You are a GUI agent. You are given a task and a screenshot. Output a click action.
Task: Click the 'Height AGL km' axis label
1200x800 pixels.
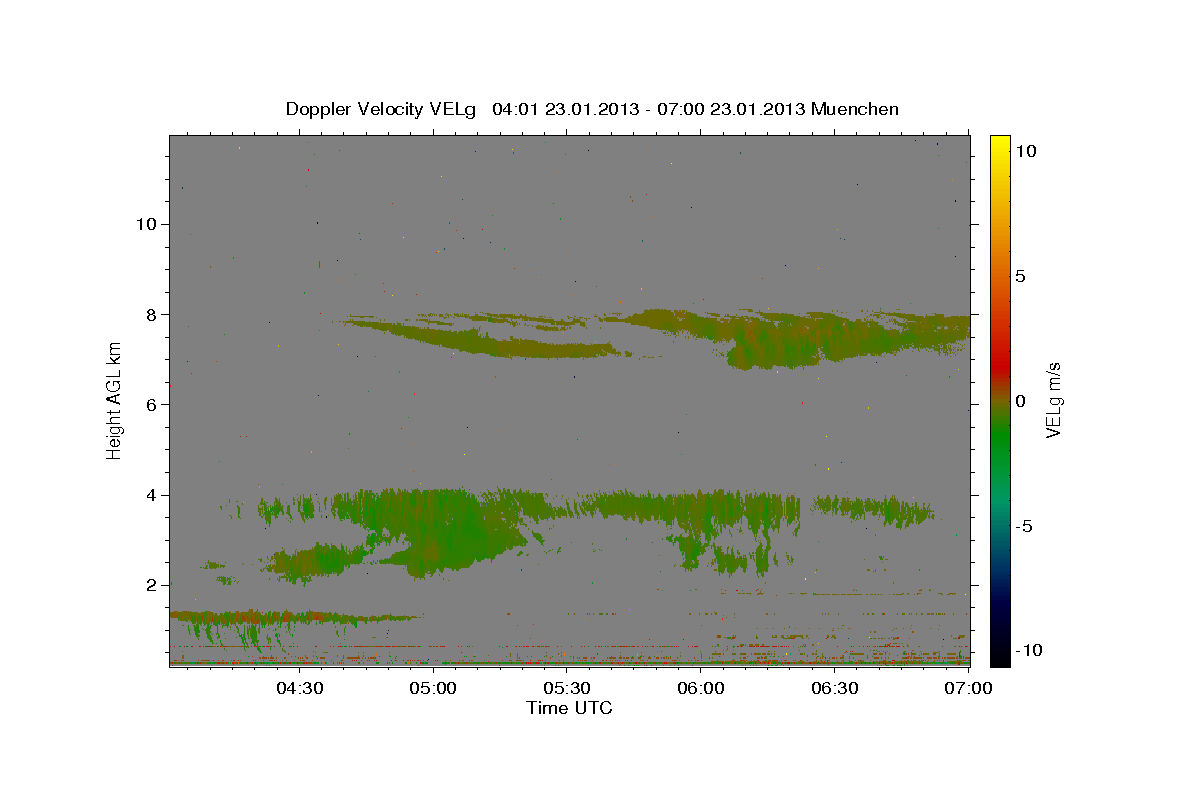pos(115,400)
